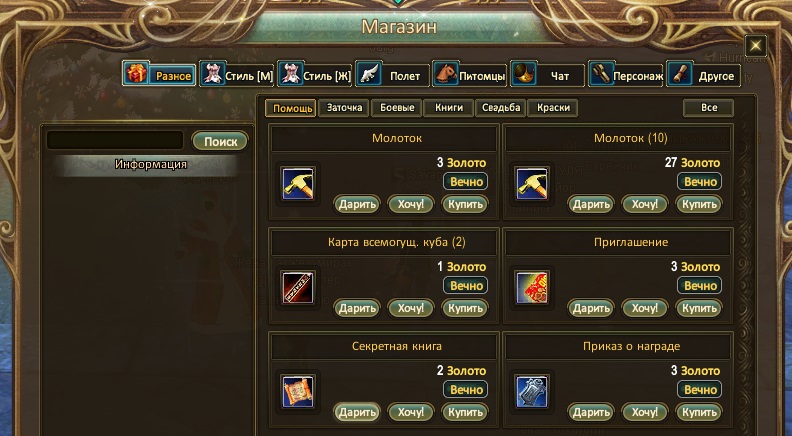Click the Карта всемогущ. куба item icon

pyautogui.click(x=298, y=287)
